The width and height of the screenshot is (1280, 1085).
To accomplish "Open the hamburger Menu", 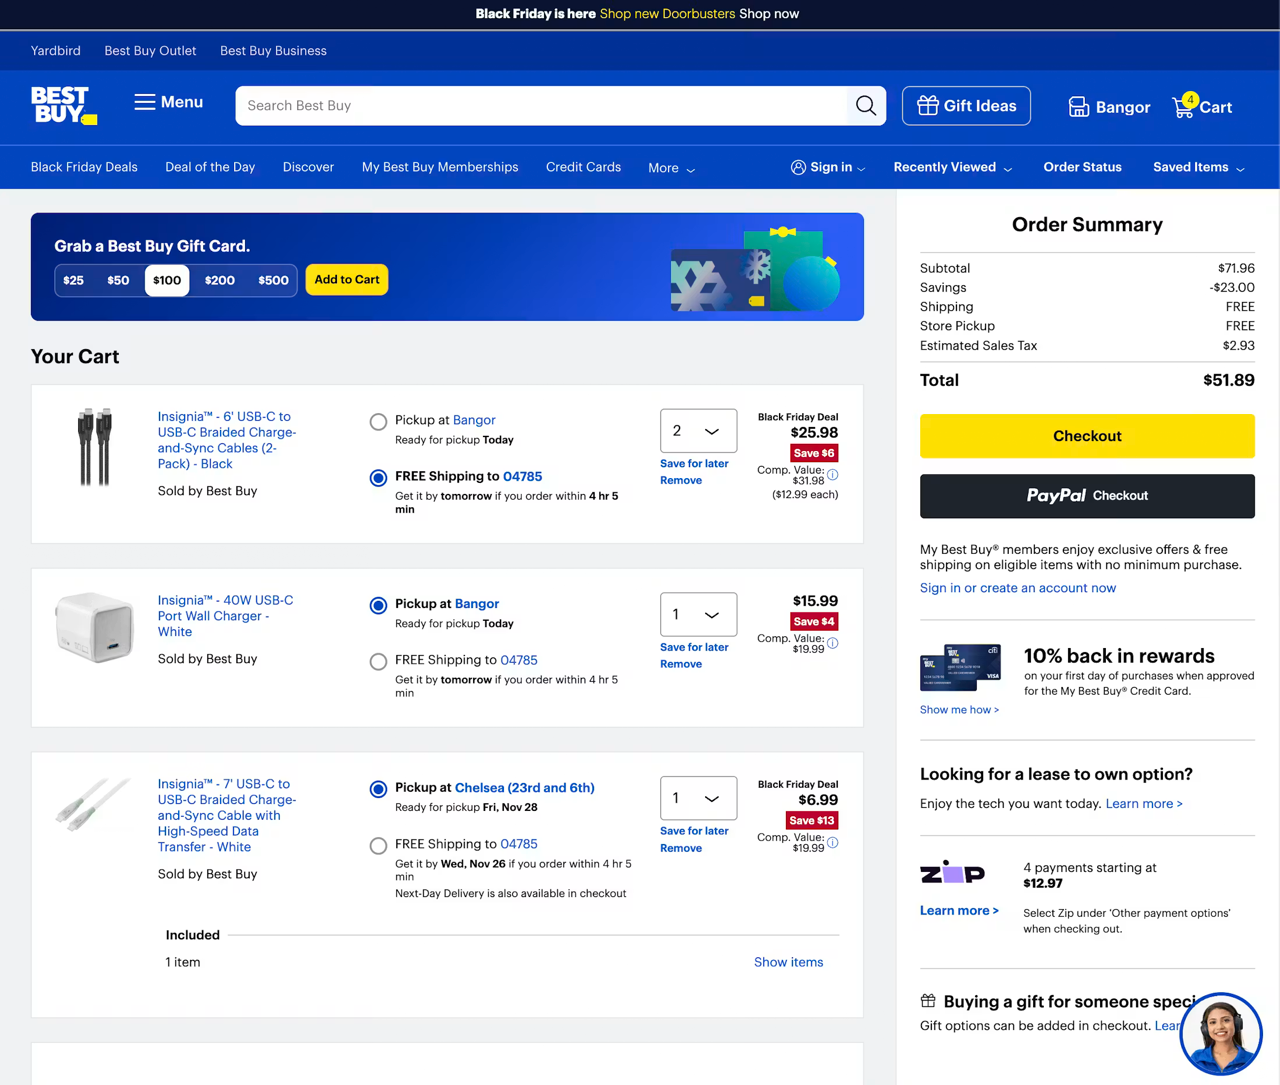I will click(169, 102).
